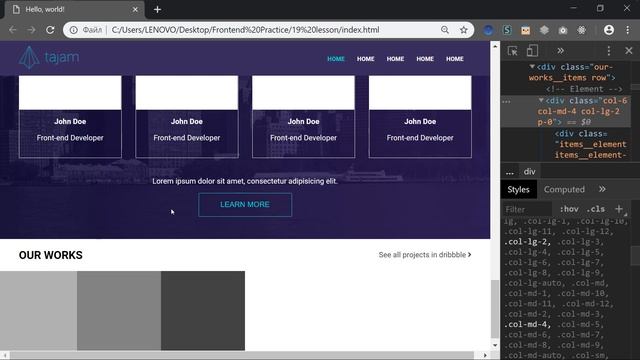The height and width of the screenshot is (360, 640).
Task: Click the third HOME nav link
Action: pyautogui.click(x=395, y=59)
